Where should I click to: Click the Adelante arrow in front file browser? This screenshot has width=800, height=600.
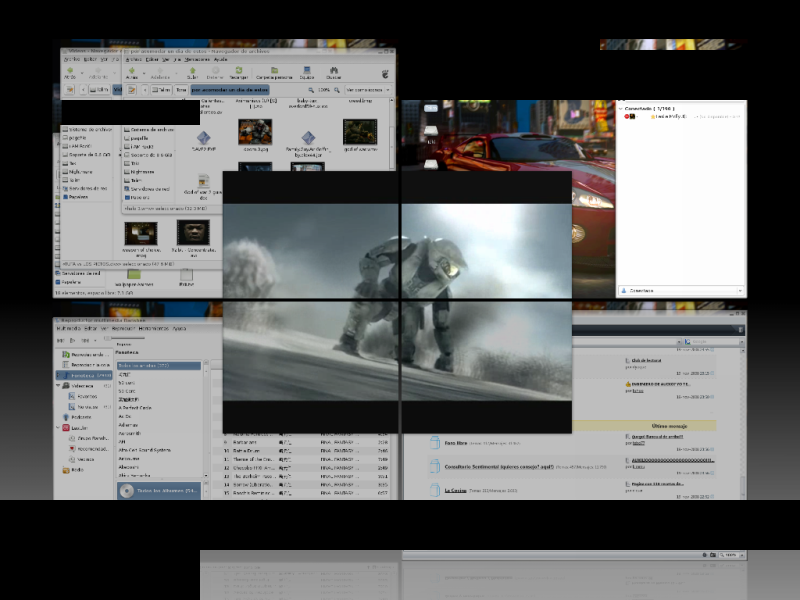(160, 72)
